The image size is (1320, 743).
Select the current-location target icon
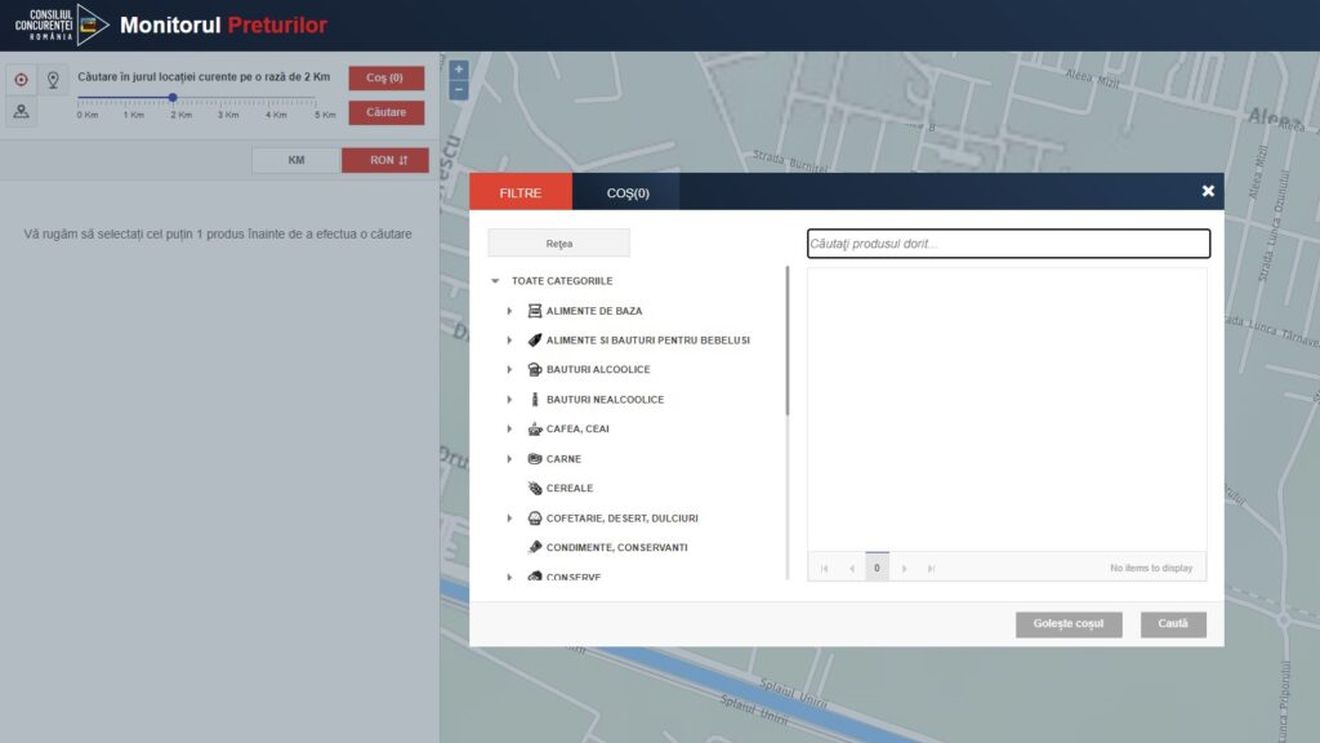(19, 79)
